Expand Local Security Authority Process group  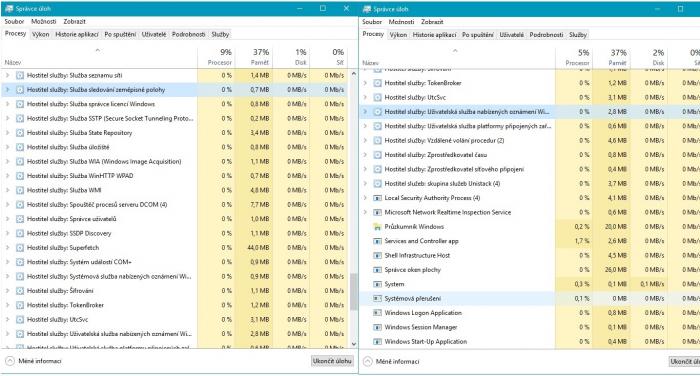[x=365, y=198]
